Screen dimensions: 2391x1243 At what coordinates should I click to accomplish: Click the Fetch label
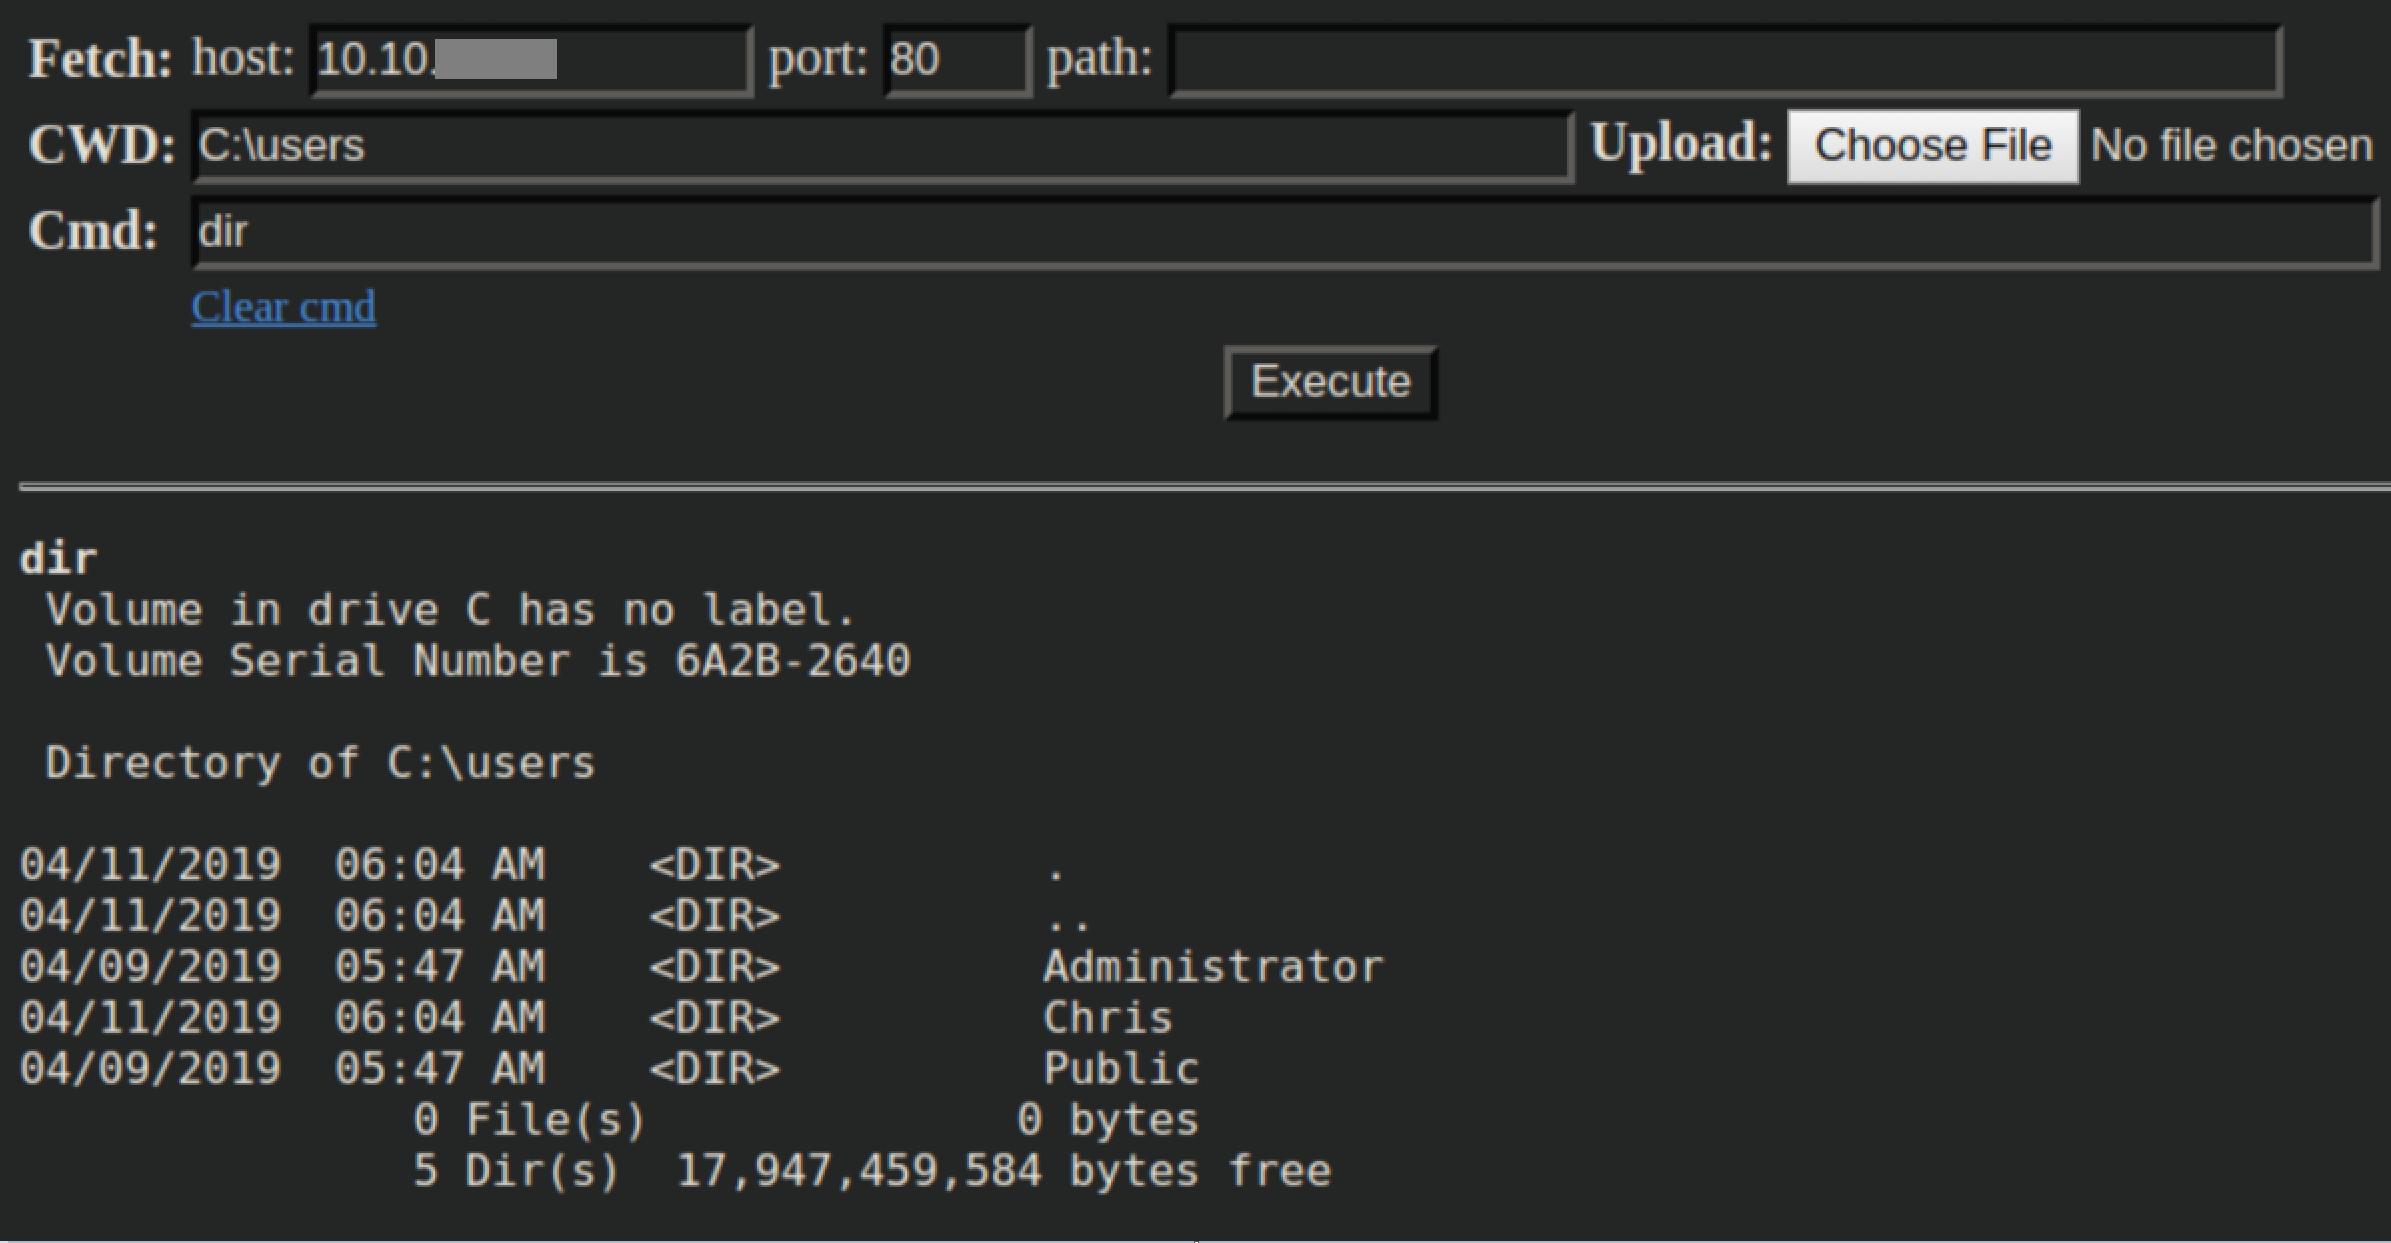[x=100, y=58]
